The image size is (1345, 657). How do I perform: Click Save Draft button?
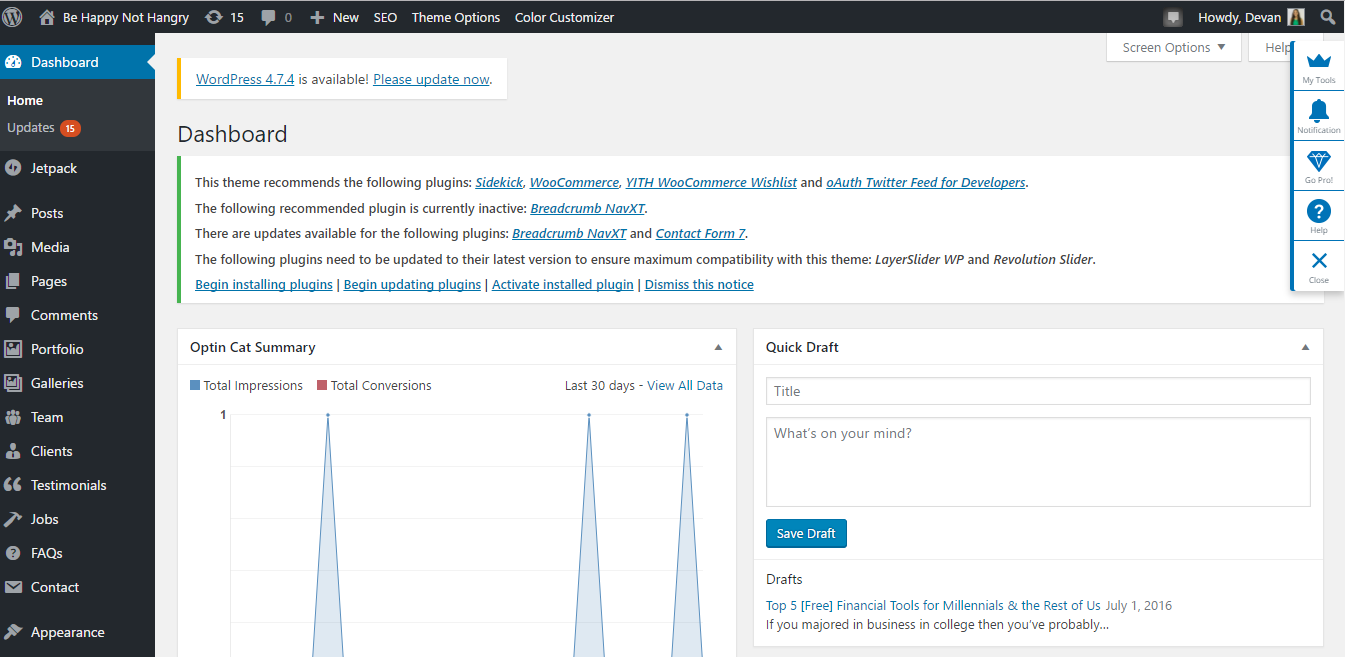point(807,534)
